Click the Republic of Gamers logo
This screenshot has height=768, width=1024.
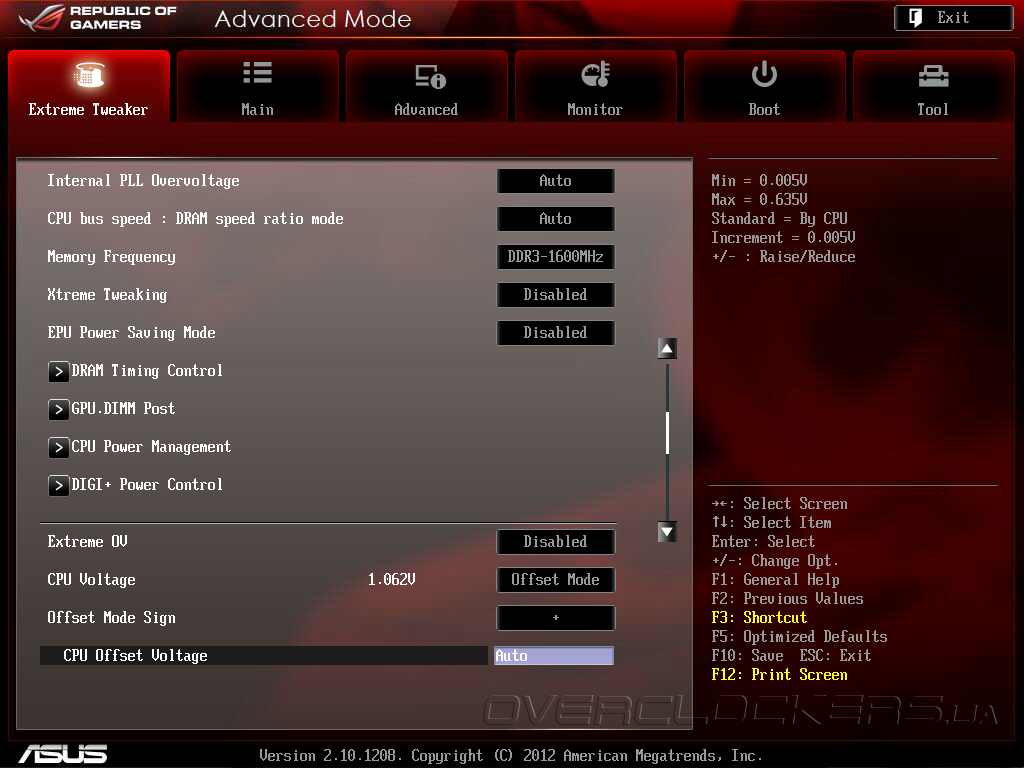(98, 18)
